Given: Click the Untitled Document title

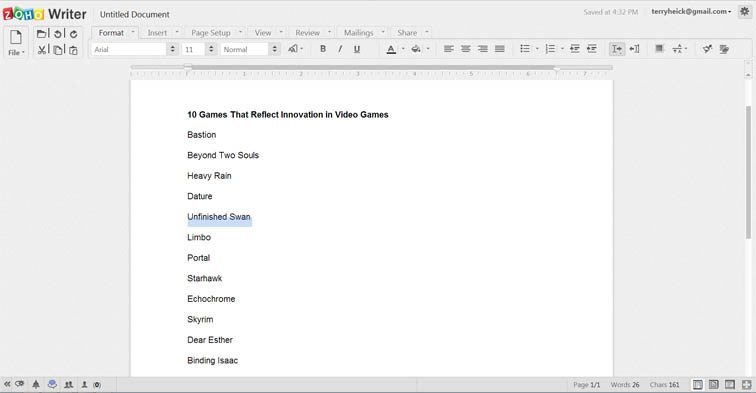Looking at the screenshot, I should tap(135, 14).
